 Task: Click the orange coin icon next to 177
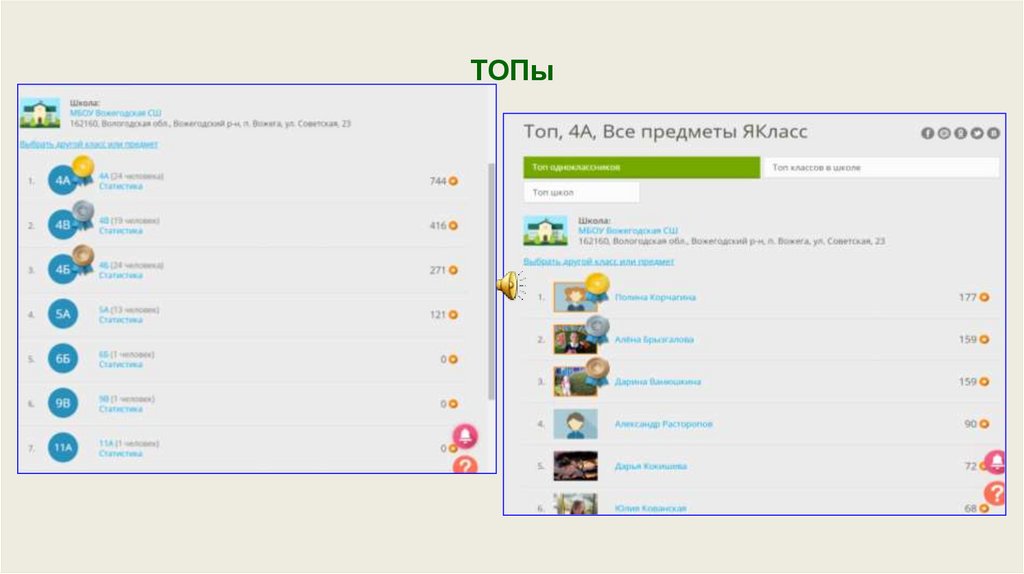pos(984,297)
